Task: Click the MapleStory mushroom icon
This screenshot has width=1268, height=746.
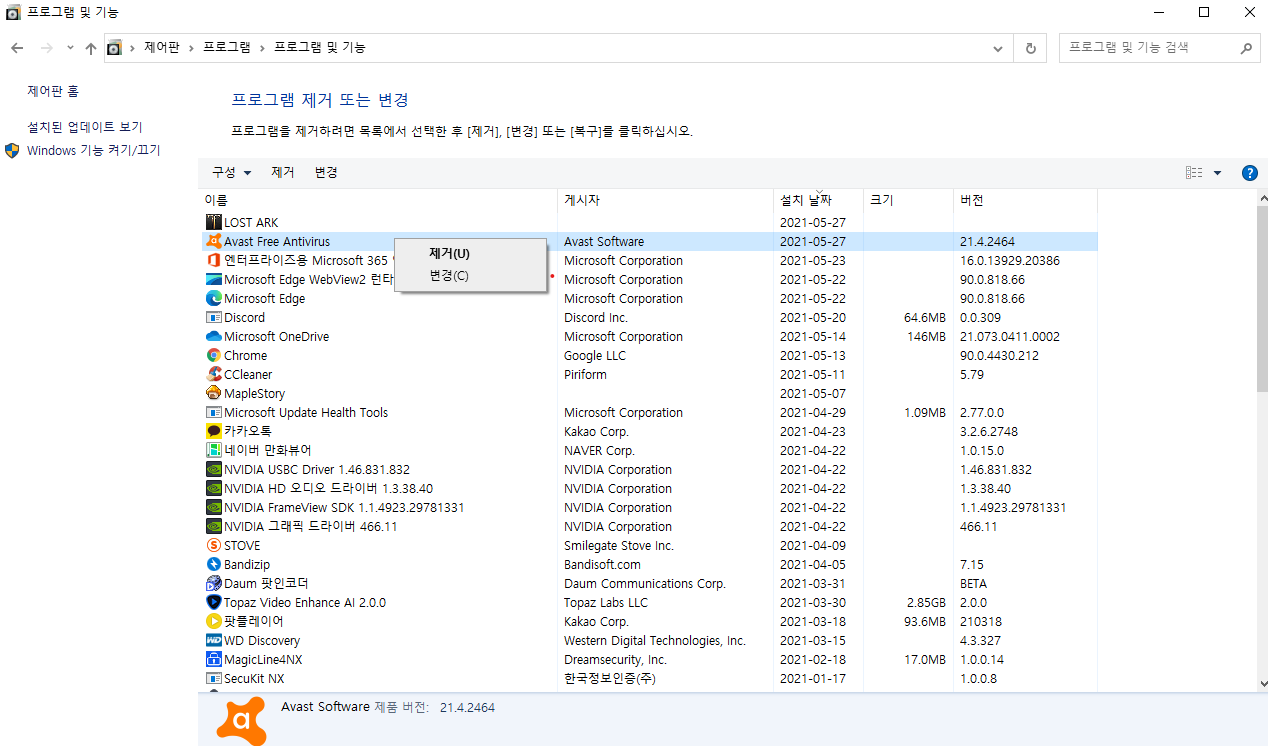Action: 213,393
